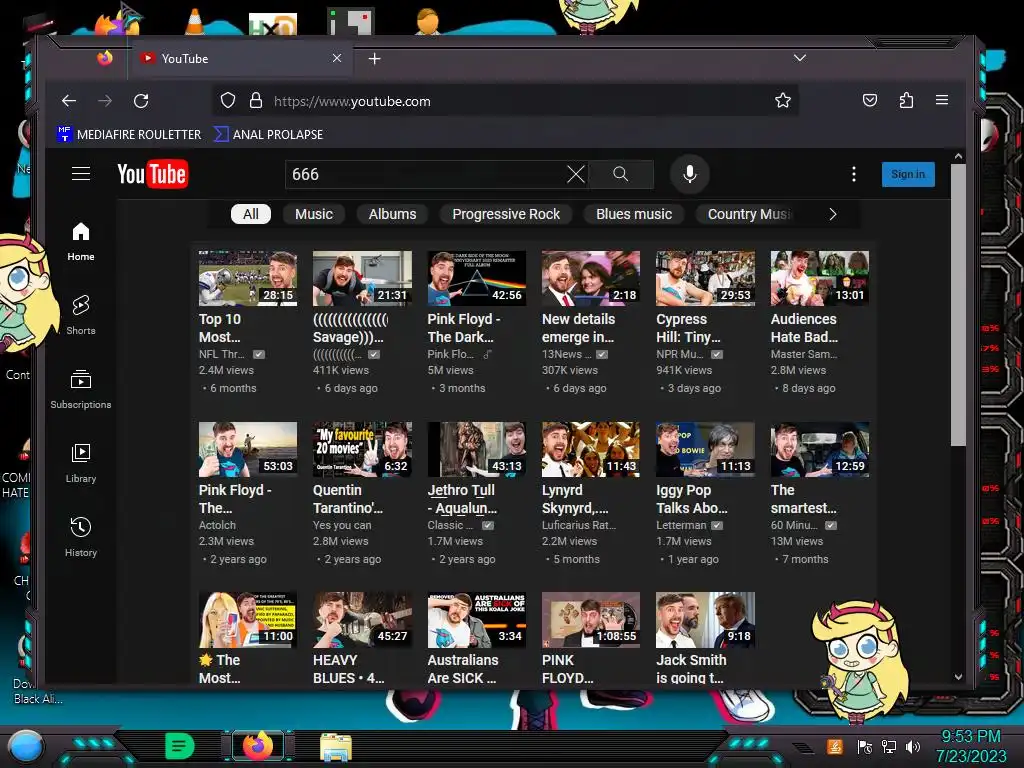Image resolution: width=1024 pixels, height=768 pixels.
Task: Click the Sign in button
Action: pos(908,174)
